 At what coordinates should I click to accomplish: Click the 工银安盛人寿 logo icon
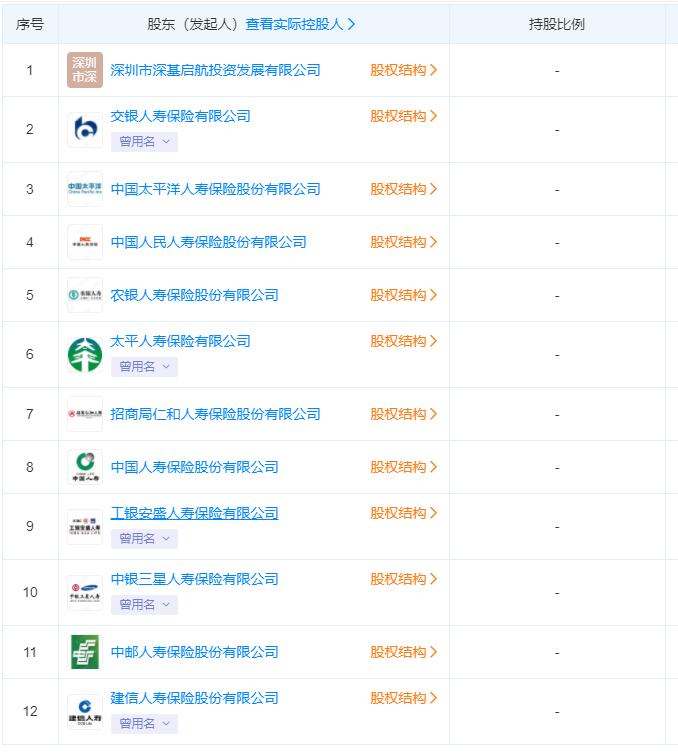[x=85, y=527]
